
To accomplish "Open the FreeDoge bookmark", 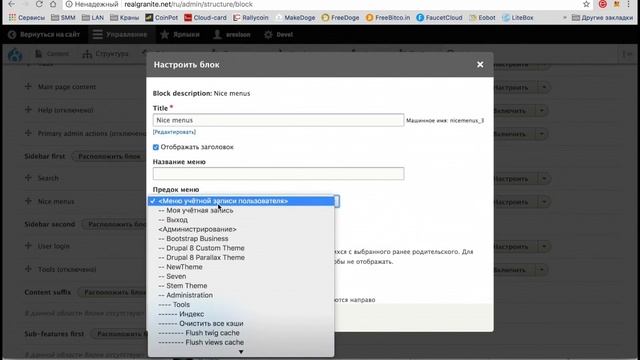I will click(x=340, y=18).
